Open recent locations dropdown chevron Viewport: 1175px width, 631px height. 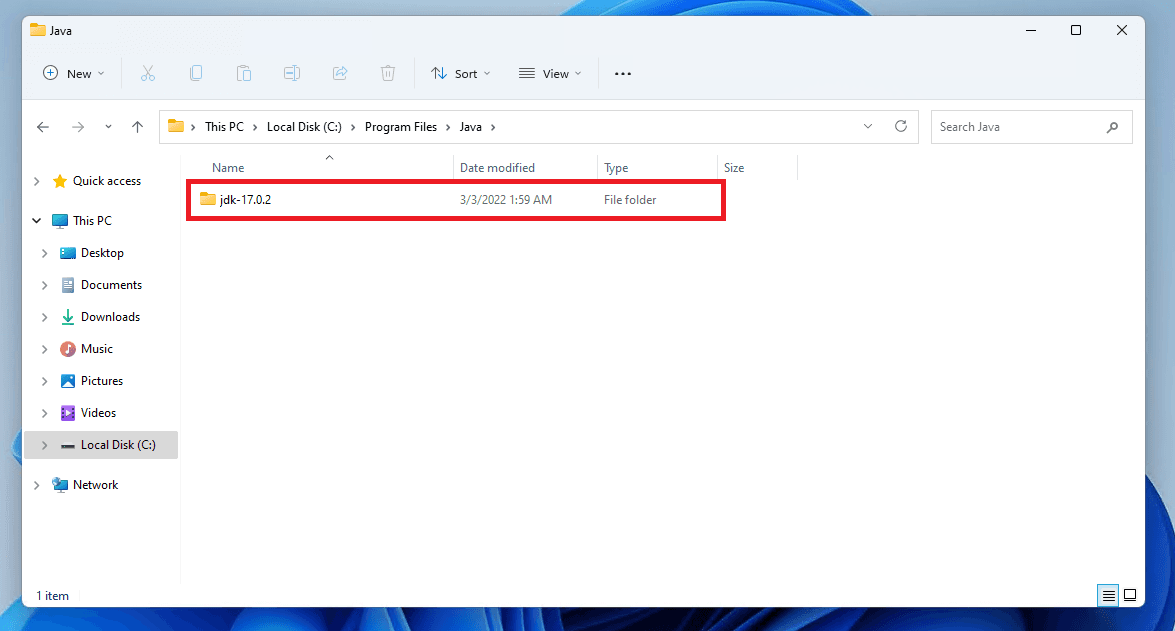click(109, 127)
